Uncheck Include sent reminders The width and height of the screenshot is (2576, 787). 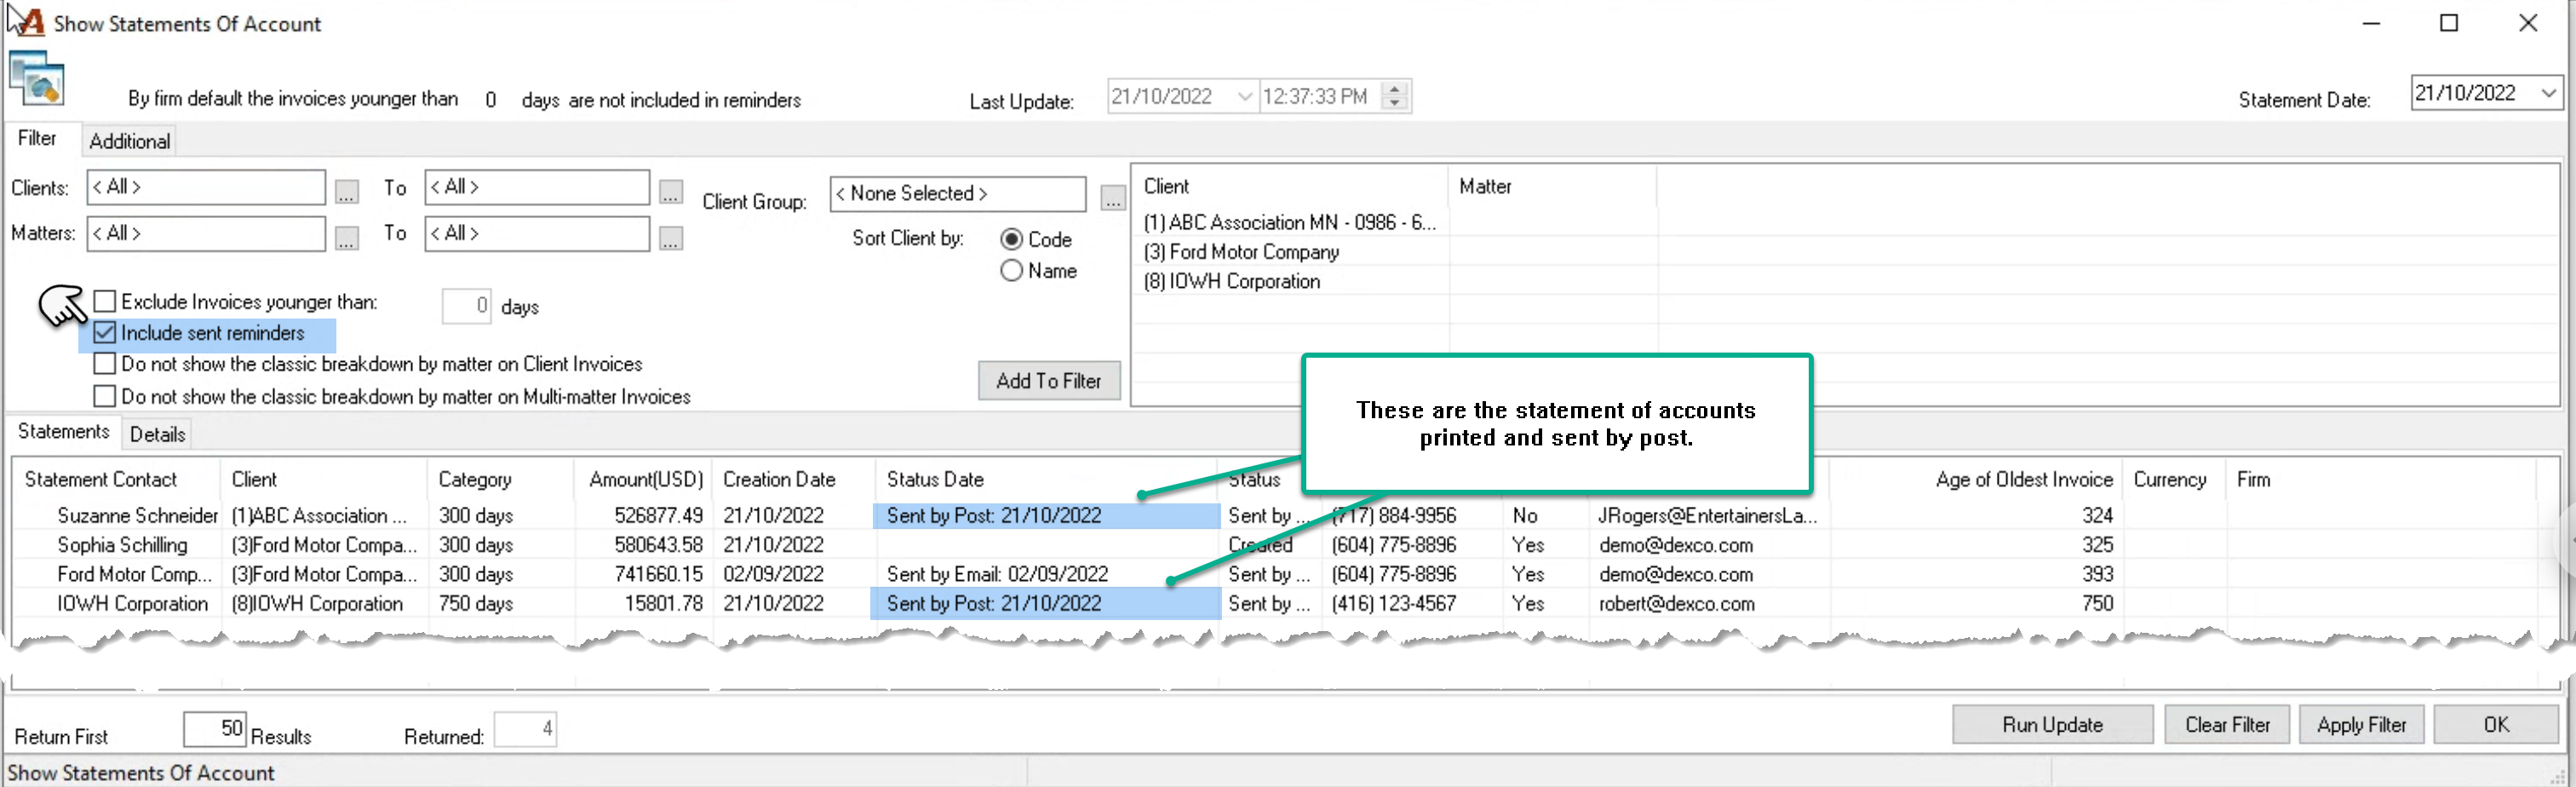pos(105,333)
